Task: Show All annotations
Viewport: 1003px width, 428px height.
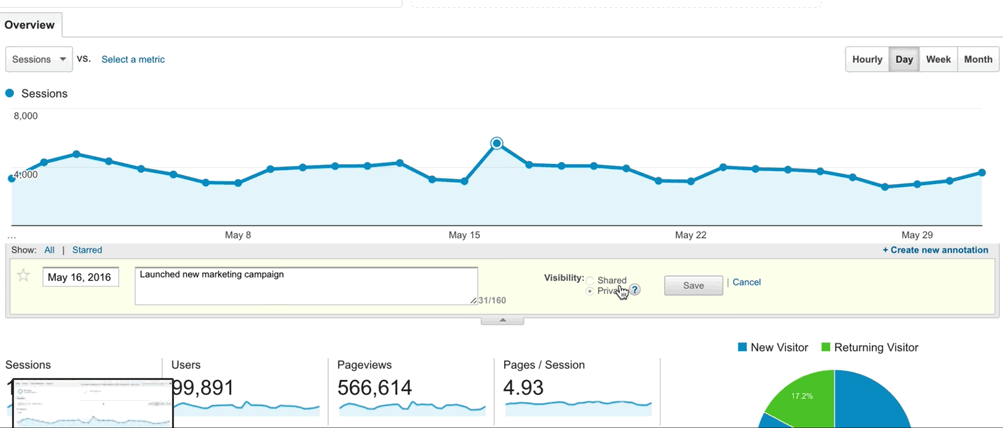Action: (x=49, y=250)
